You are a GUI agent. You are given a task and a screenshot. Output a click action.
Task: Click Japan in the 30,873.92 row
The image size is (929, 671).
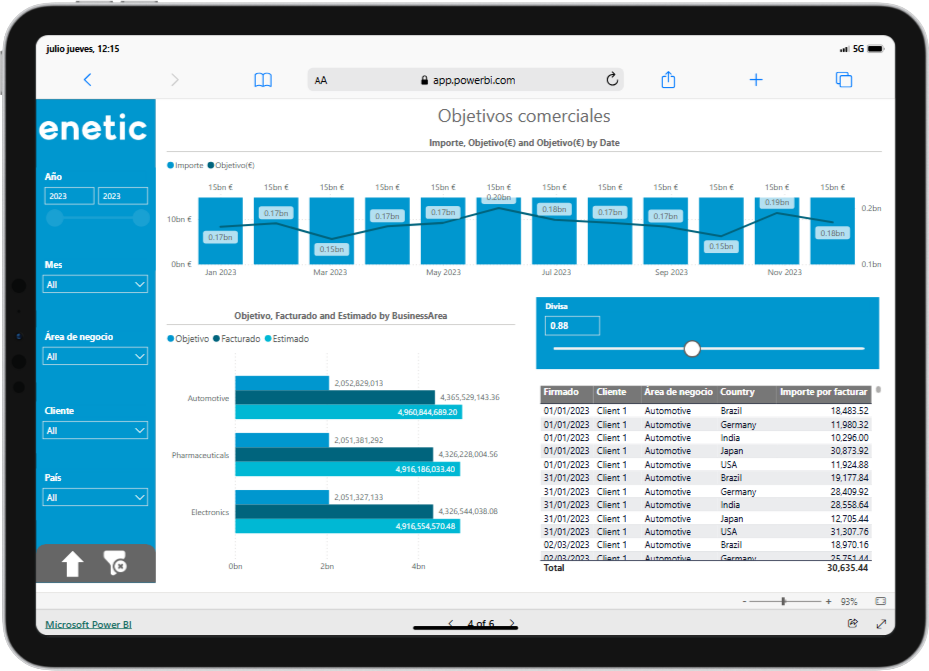point(732,451)
